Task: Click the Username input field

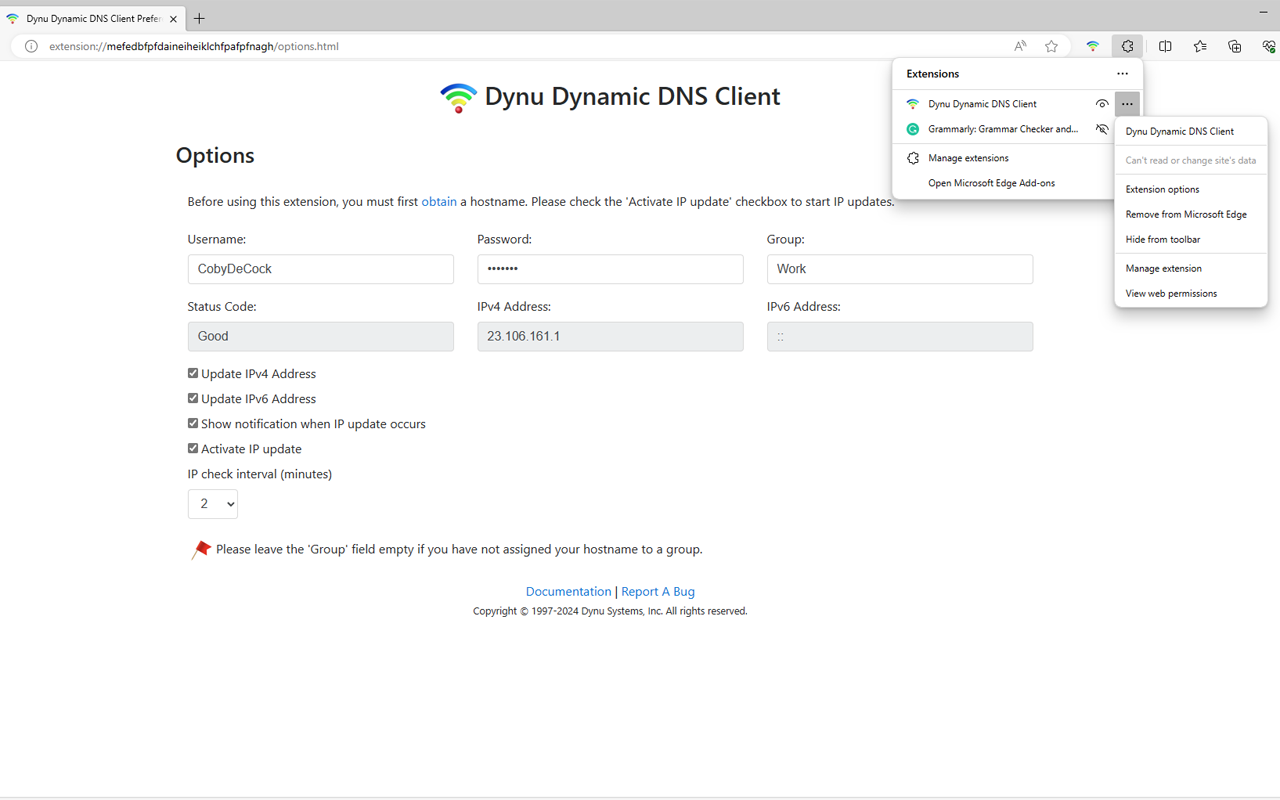Action: pos(321,269)
